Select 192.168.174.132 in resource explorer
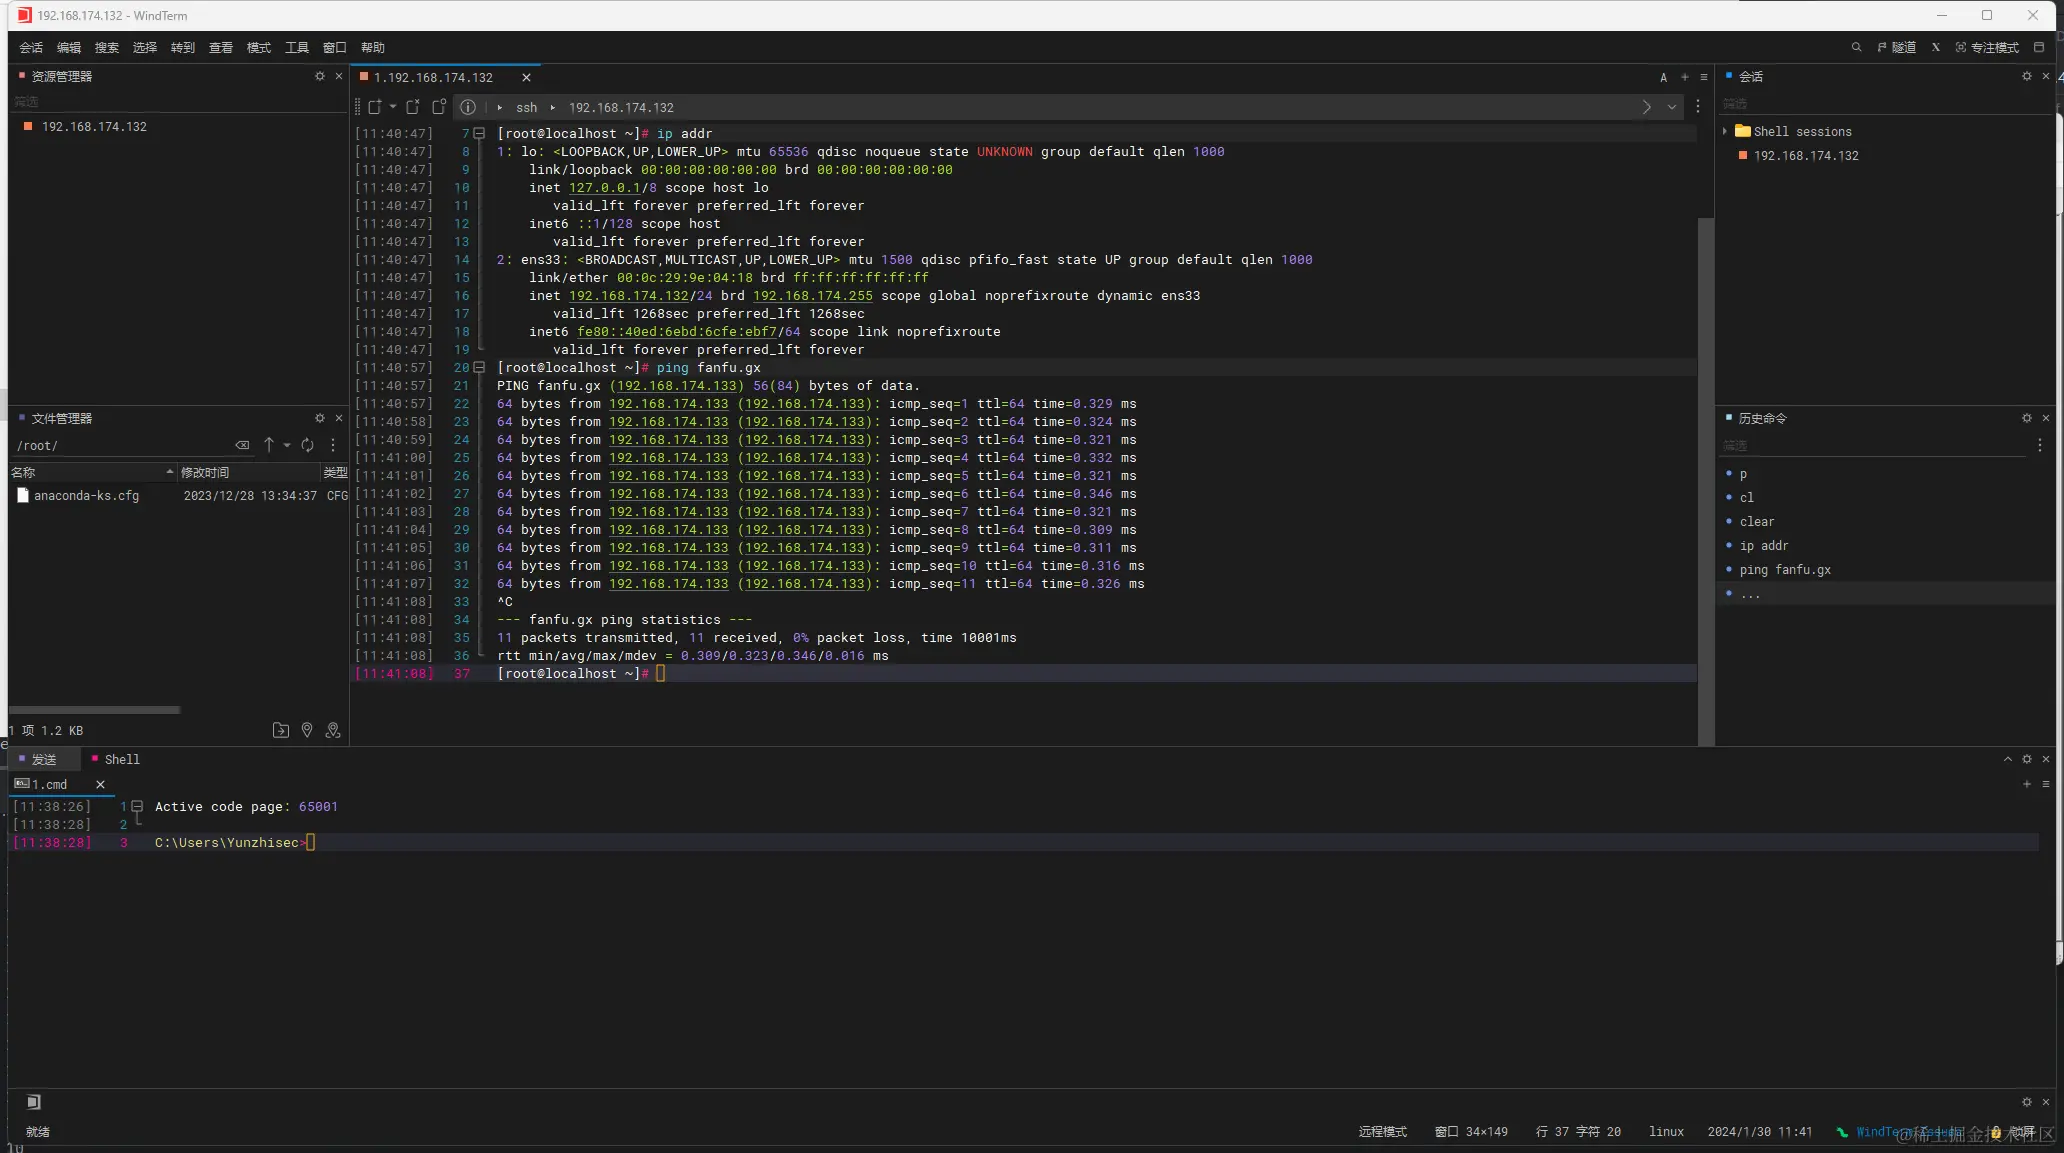This screenshot has width=2064, height=1153. pyautogui.click(x=94, y=127)
